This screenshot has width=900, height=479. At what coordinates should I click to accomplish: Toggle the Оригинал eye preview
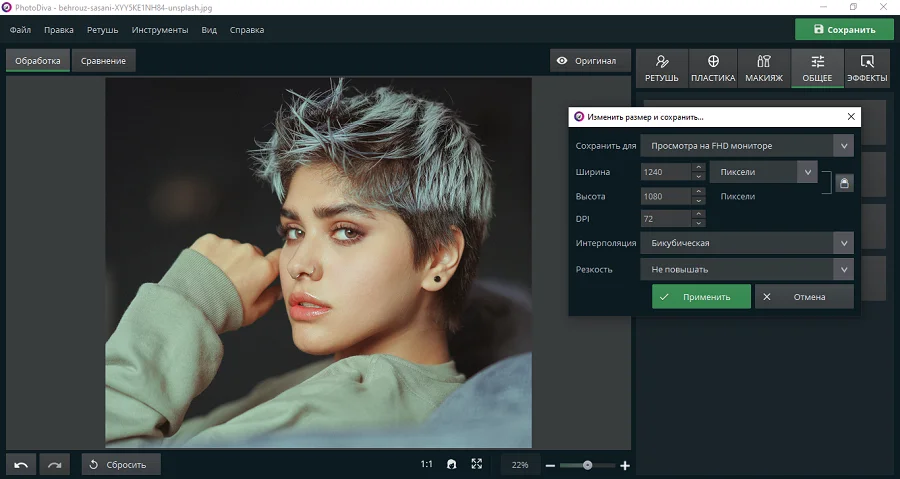[590, 61]
